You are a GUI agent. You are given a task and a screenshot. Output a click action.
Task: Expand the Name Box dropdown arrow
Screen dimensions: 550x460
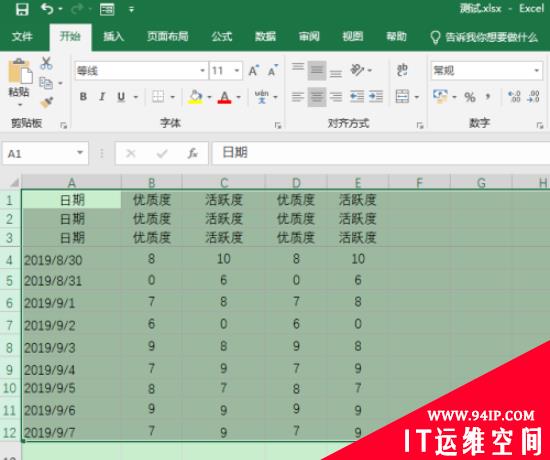tap(80, 153)
